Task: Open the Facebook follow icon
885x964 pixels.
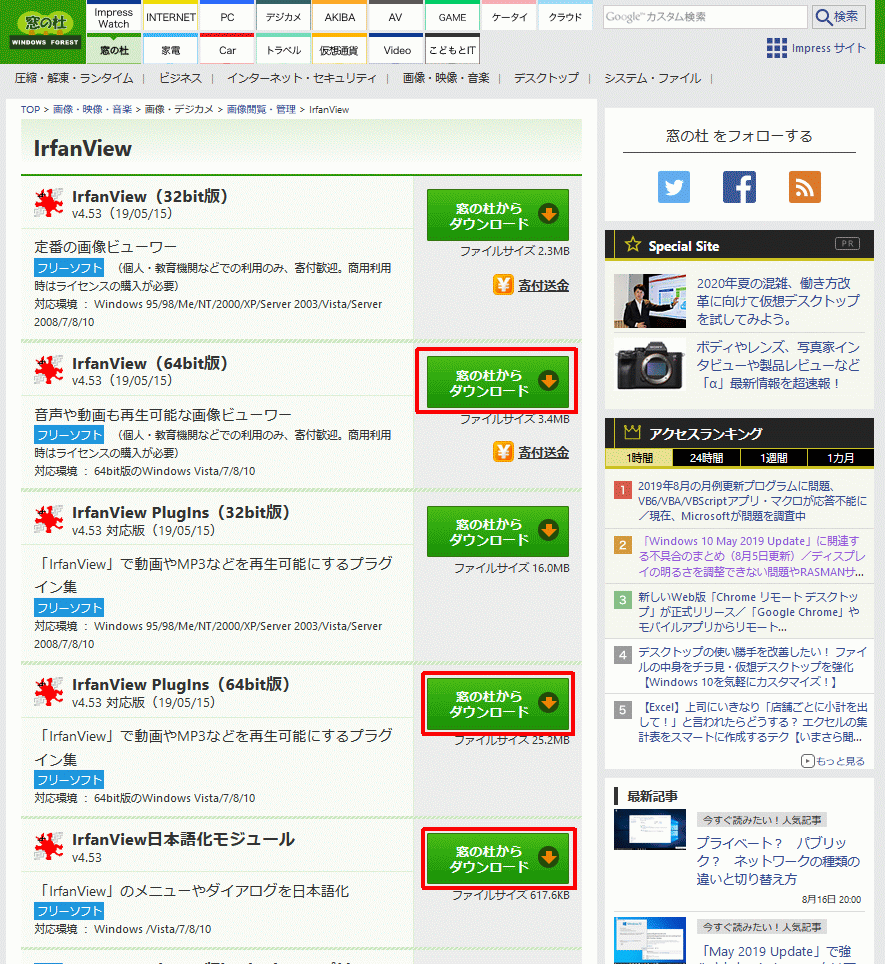Action: pyautogui.click(x=739, y=187)
